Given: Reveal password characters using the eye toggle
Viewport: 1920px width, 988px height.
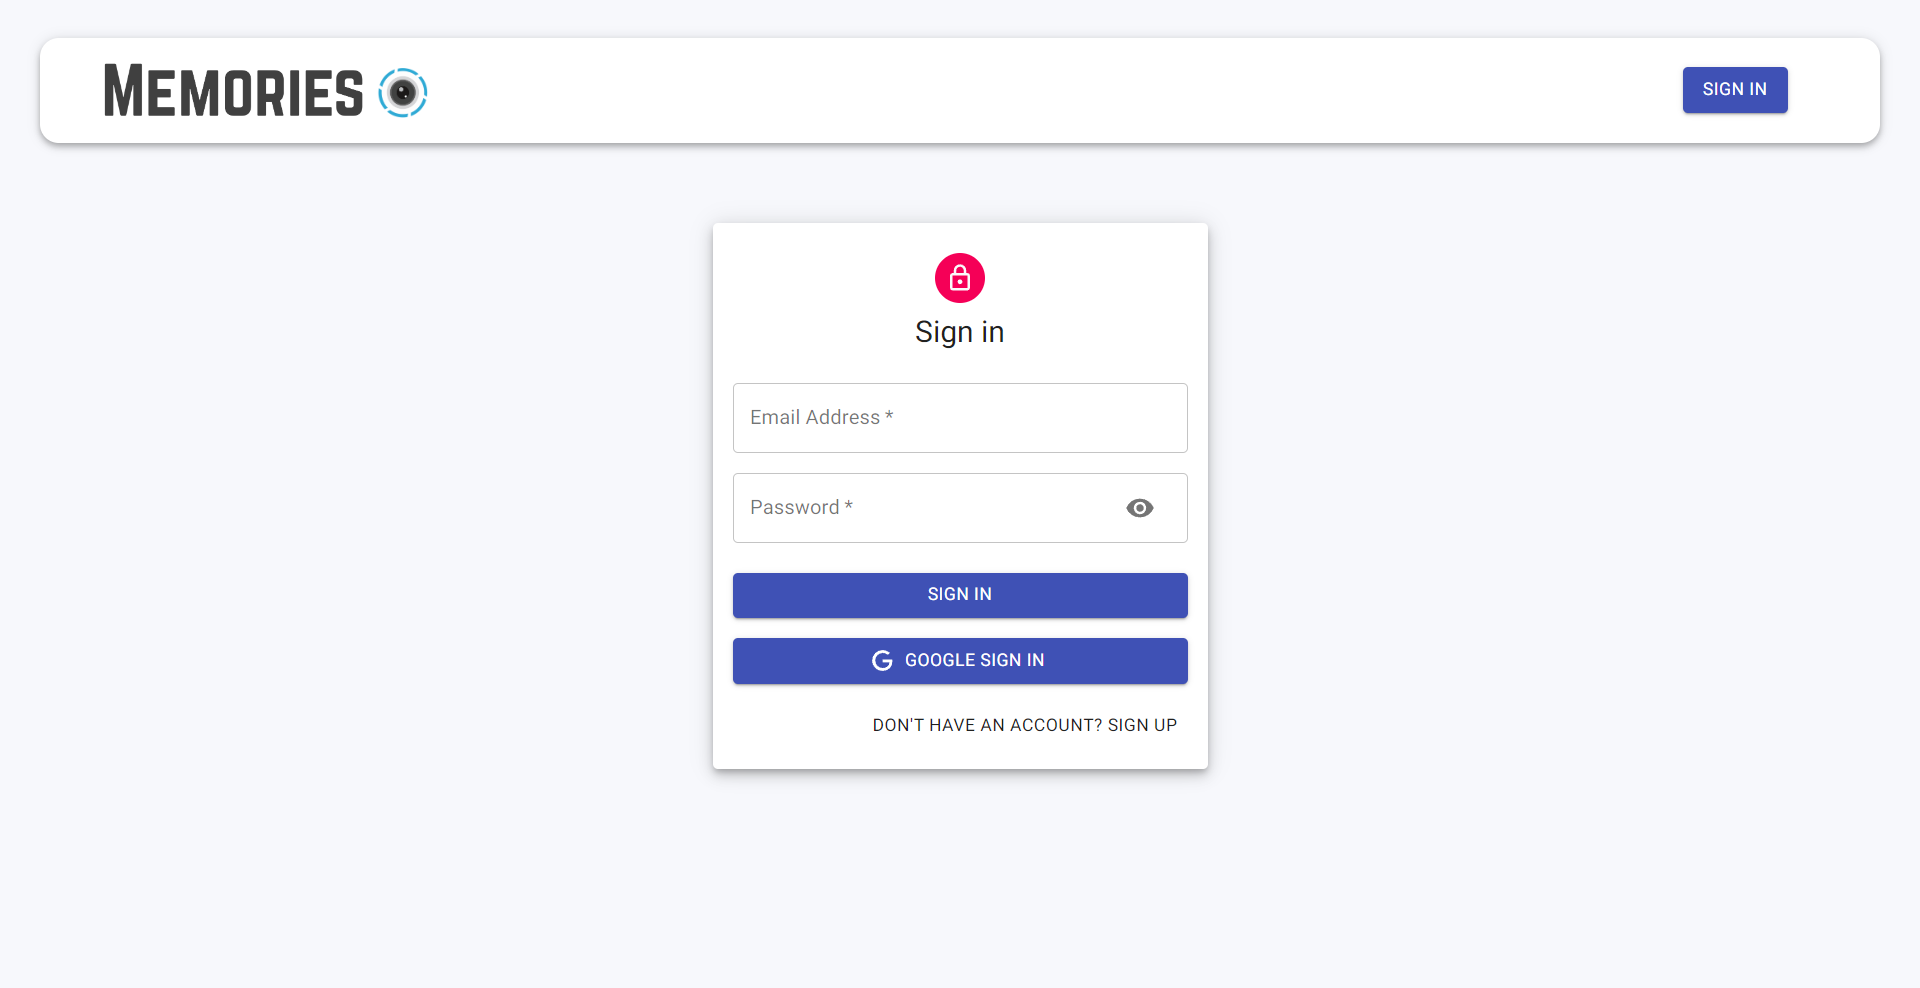Looking at the screenshot, I should (x=1139, y=508).
